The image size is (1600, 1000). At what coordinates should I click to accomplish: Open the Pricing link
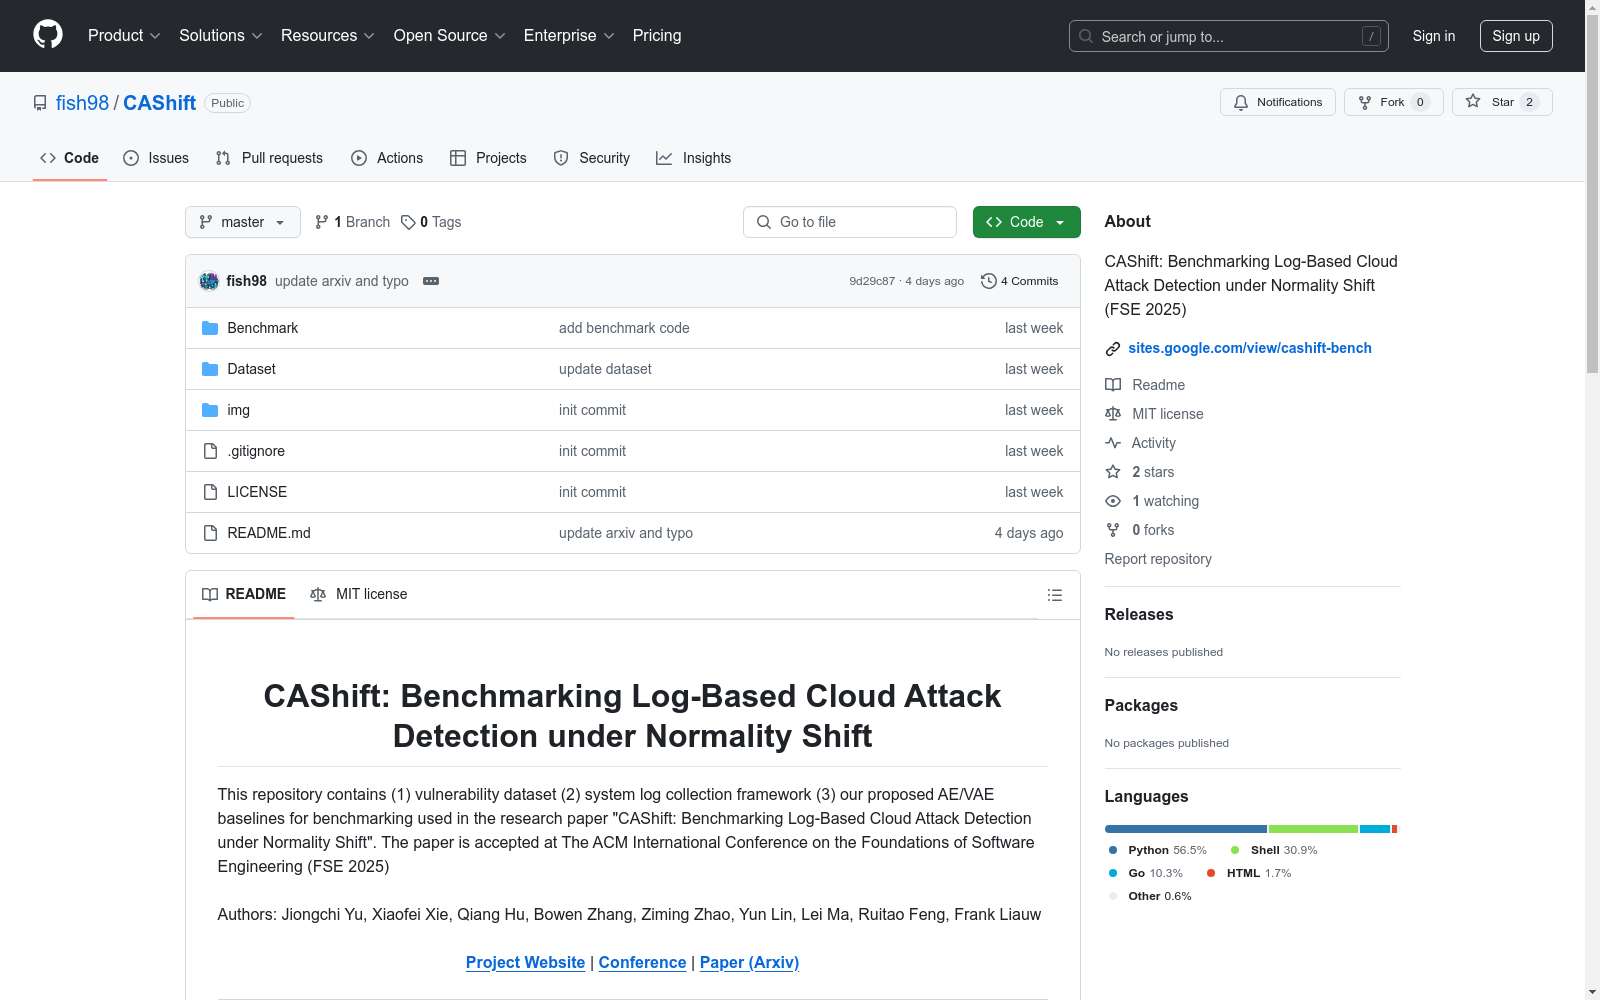coord(657,36)
